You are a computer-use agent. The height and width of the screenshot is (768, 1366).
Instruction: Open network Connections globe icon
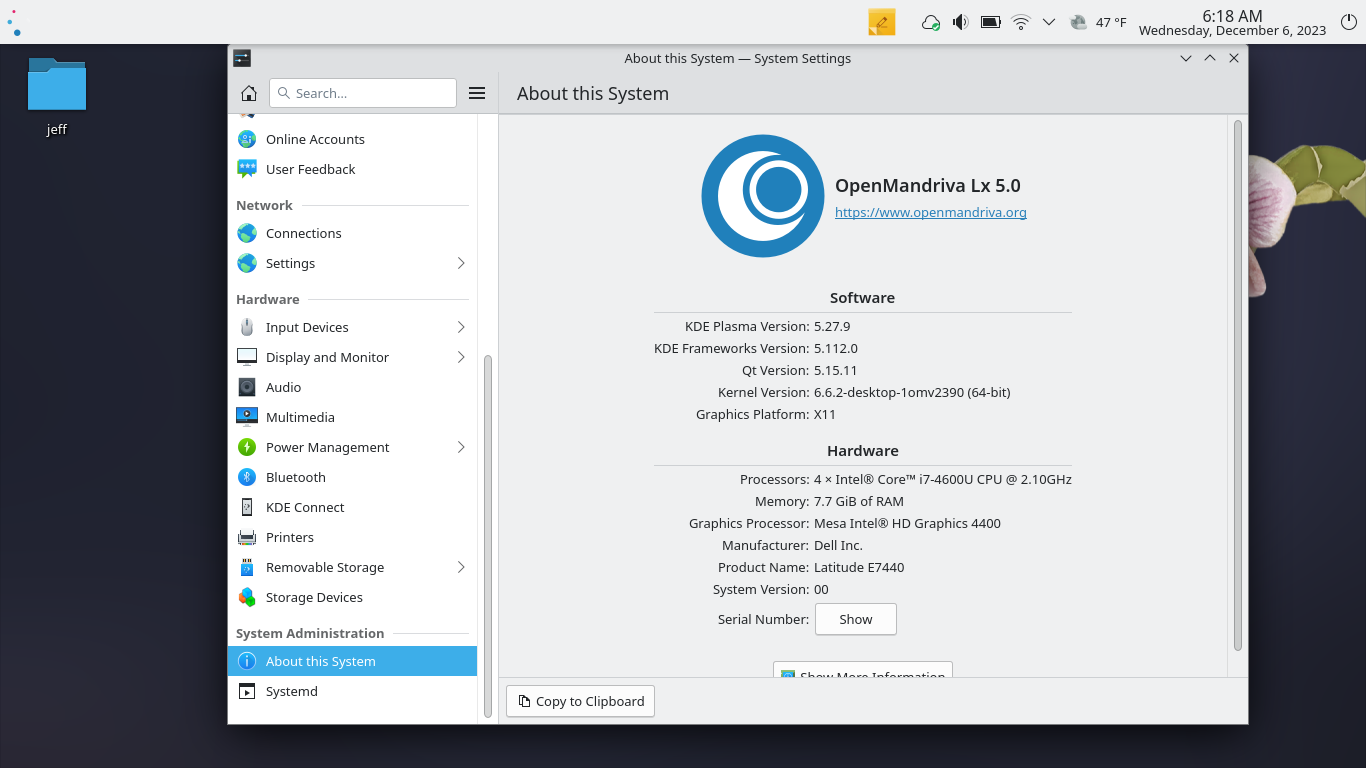[x=247, y=233]
